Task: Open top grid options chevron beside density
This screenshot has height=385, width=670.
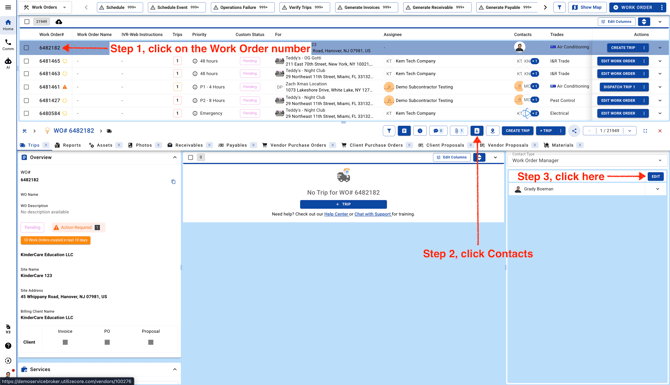Action: click(x=660, y=21)
